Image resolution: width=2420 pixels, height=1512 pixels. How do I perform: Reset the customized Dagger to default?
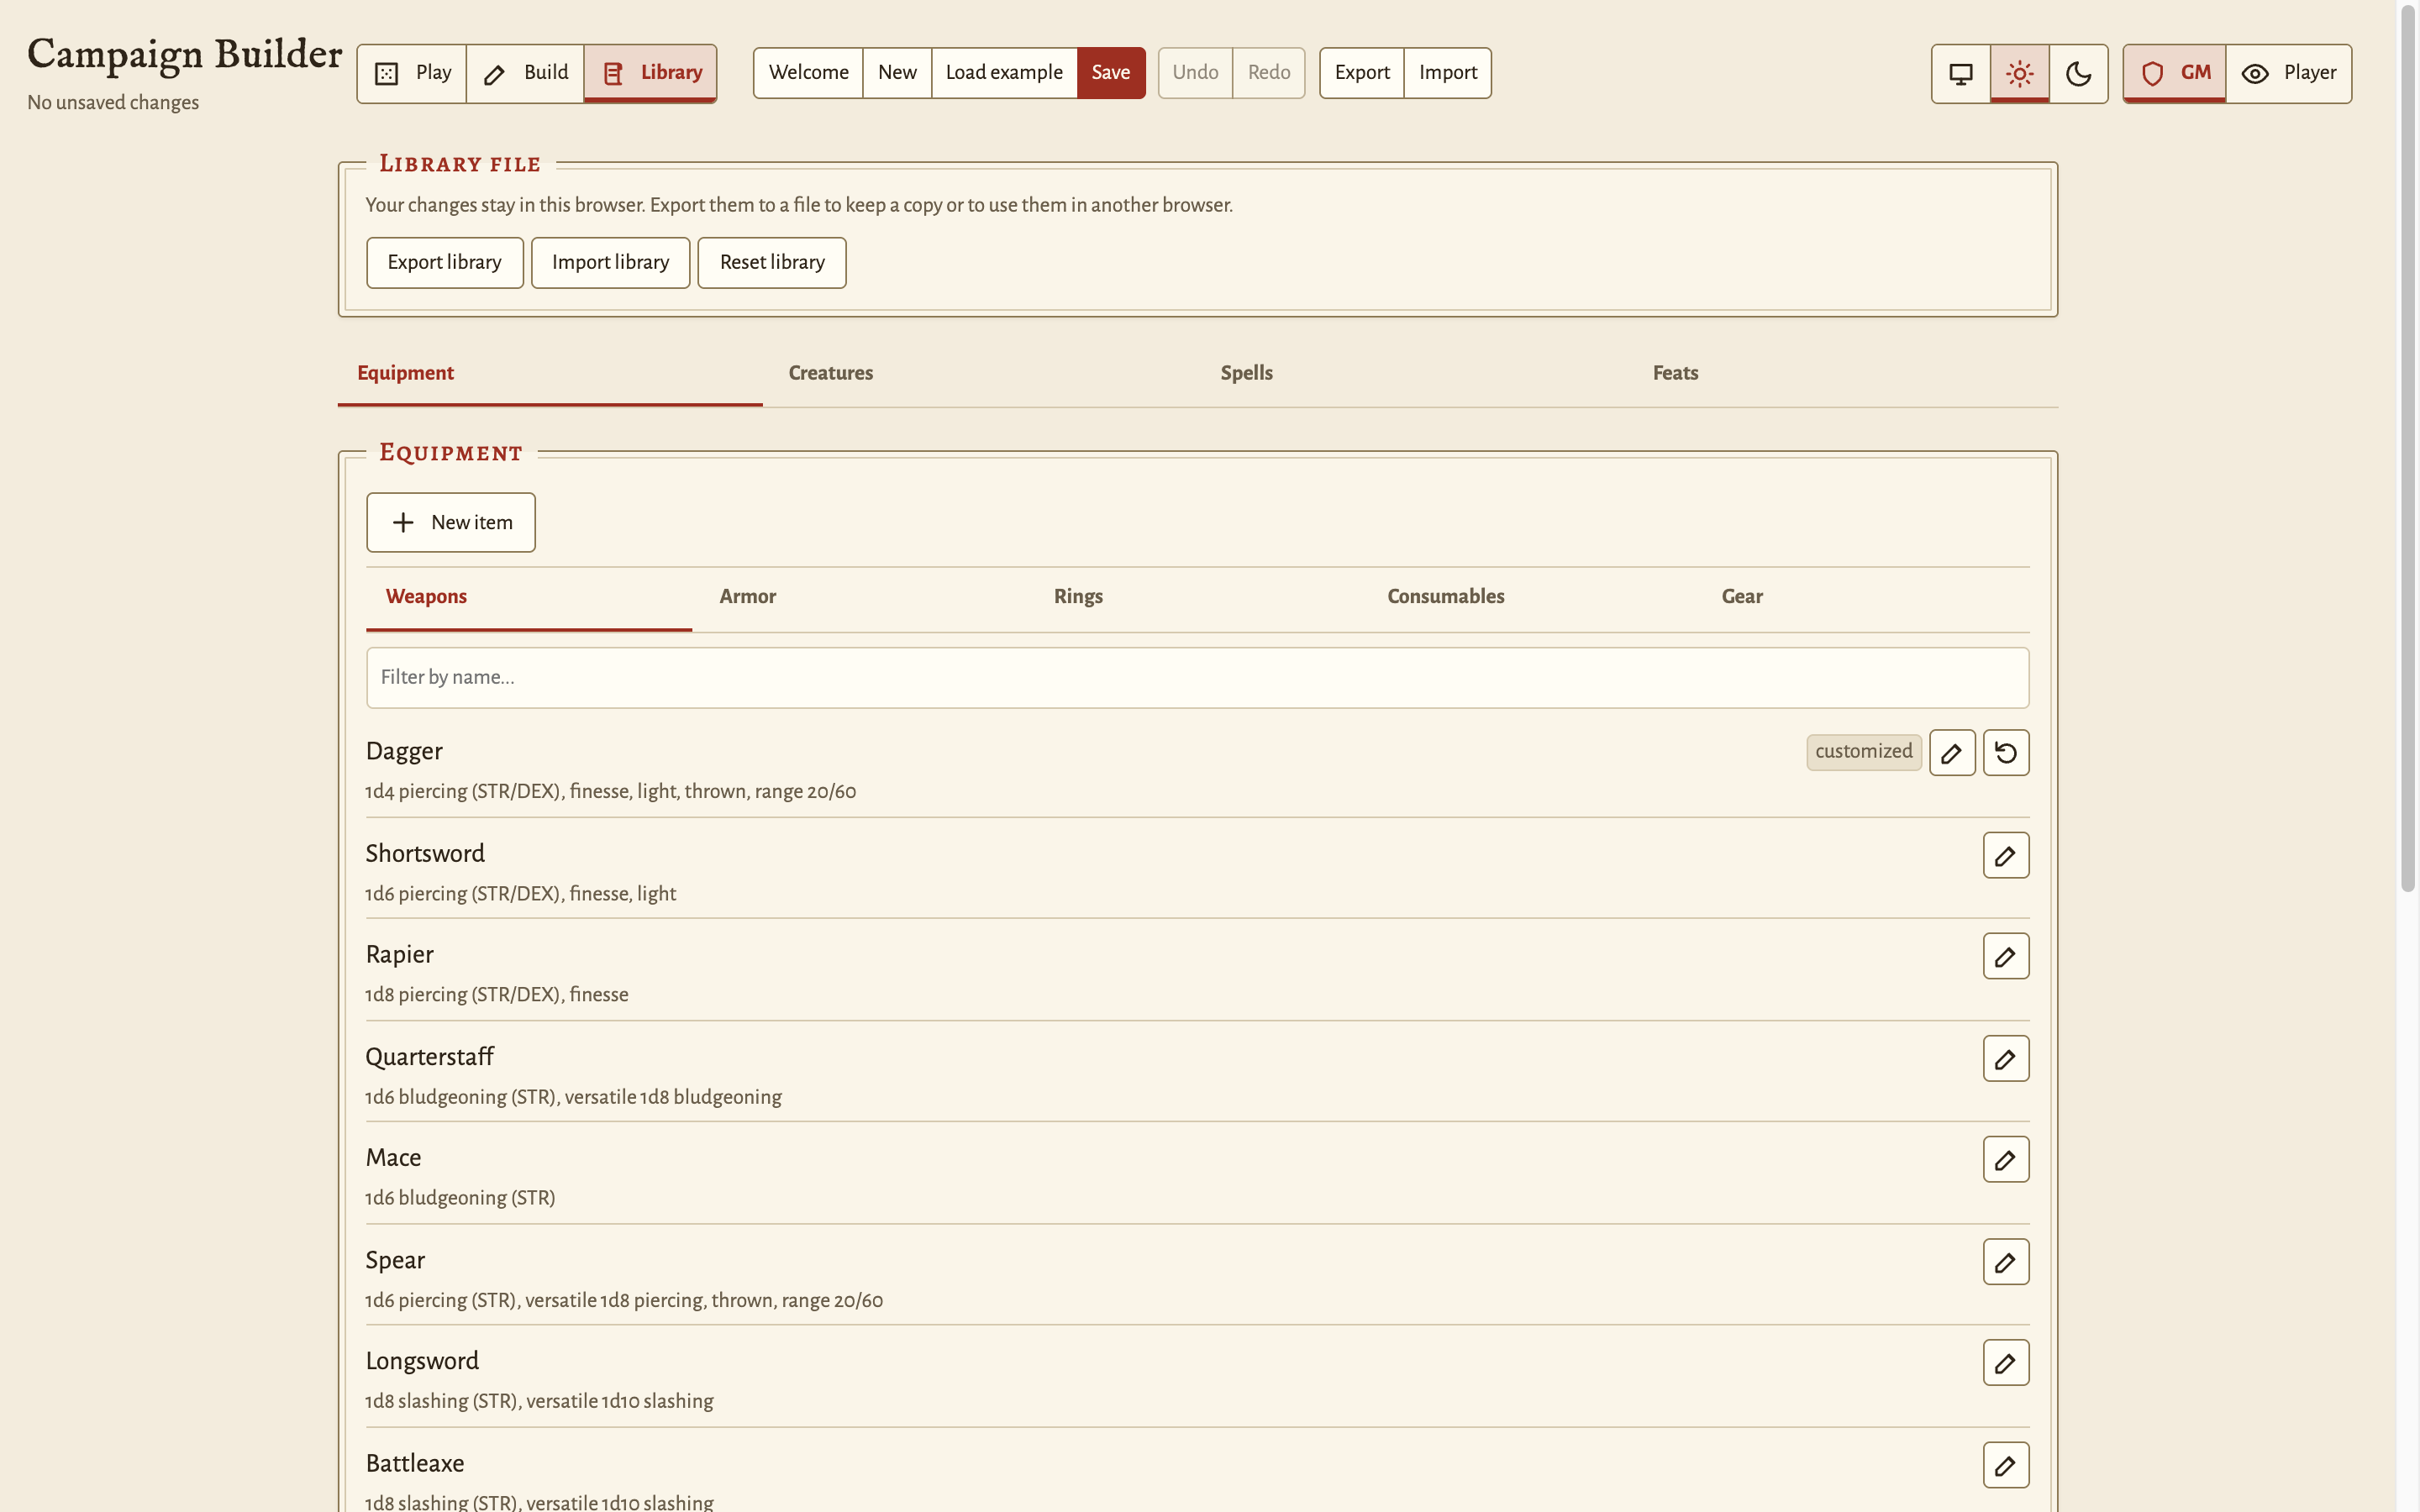point(2005,752)
